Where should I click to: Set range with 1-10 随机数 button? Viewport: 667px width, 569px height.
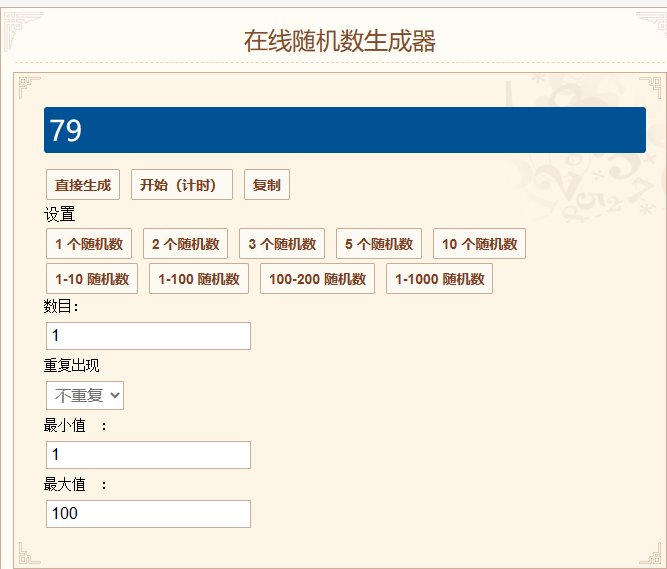[92, 279]
